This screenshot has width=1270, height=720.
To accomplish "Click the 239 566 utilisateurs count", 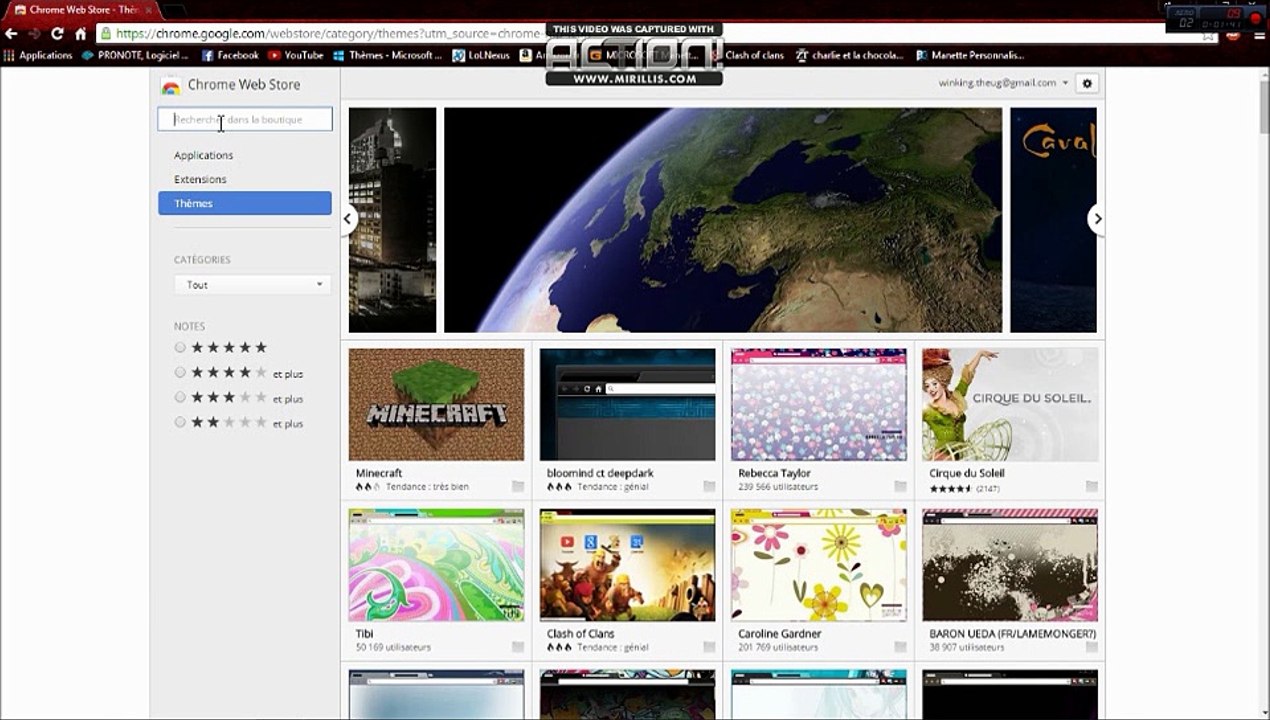I will 778,487.
